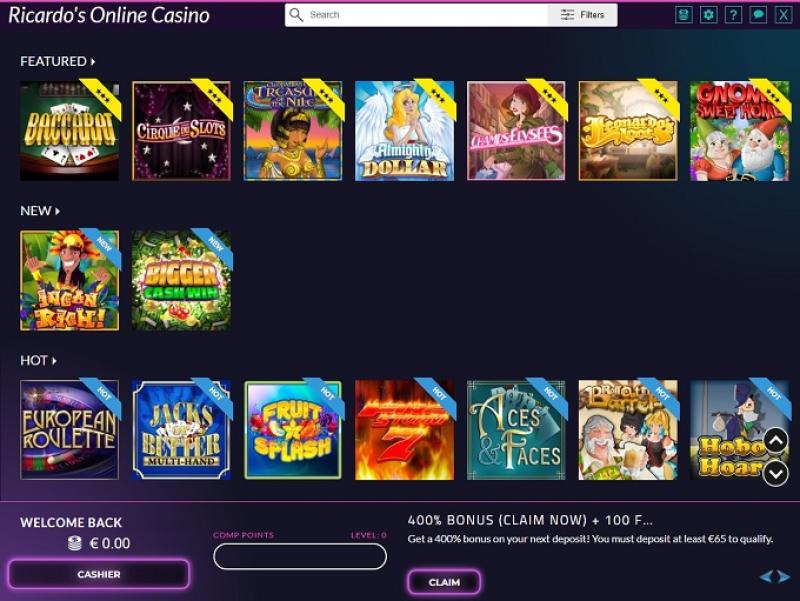Open the cashier chips icon in top bar
The height and width of the screenshot is (601, 800).
click(684, 15)
